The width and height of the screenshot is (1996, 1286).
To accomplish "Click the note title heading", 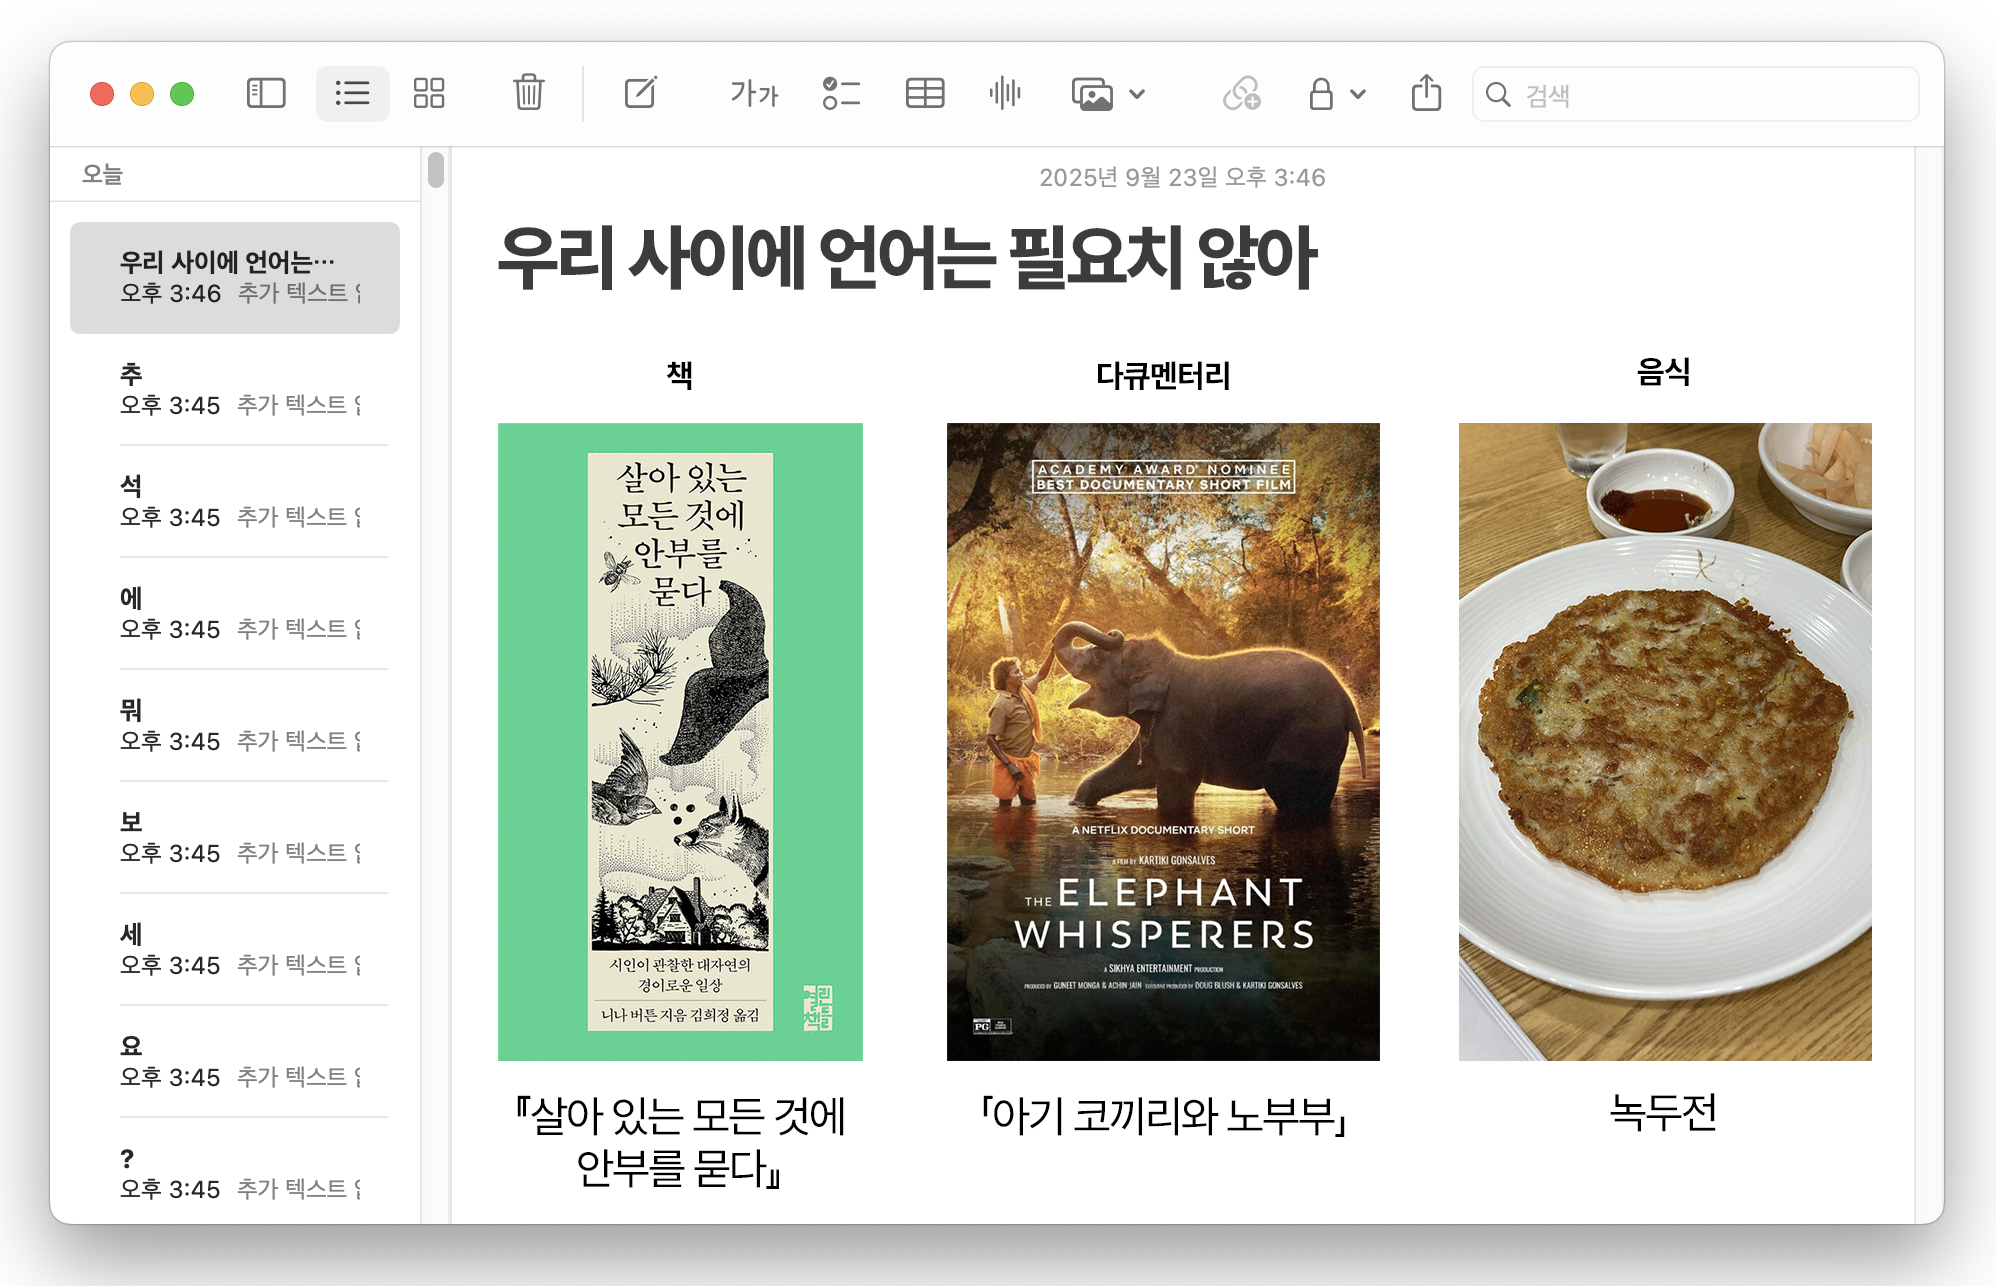I will click(907, 257).
